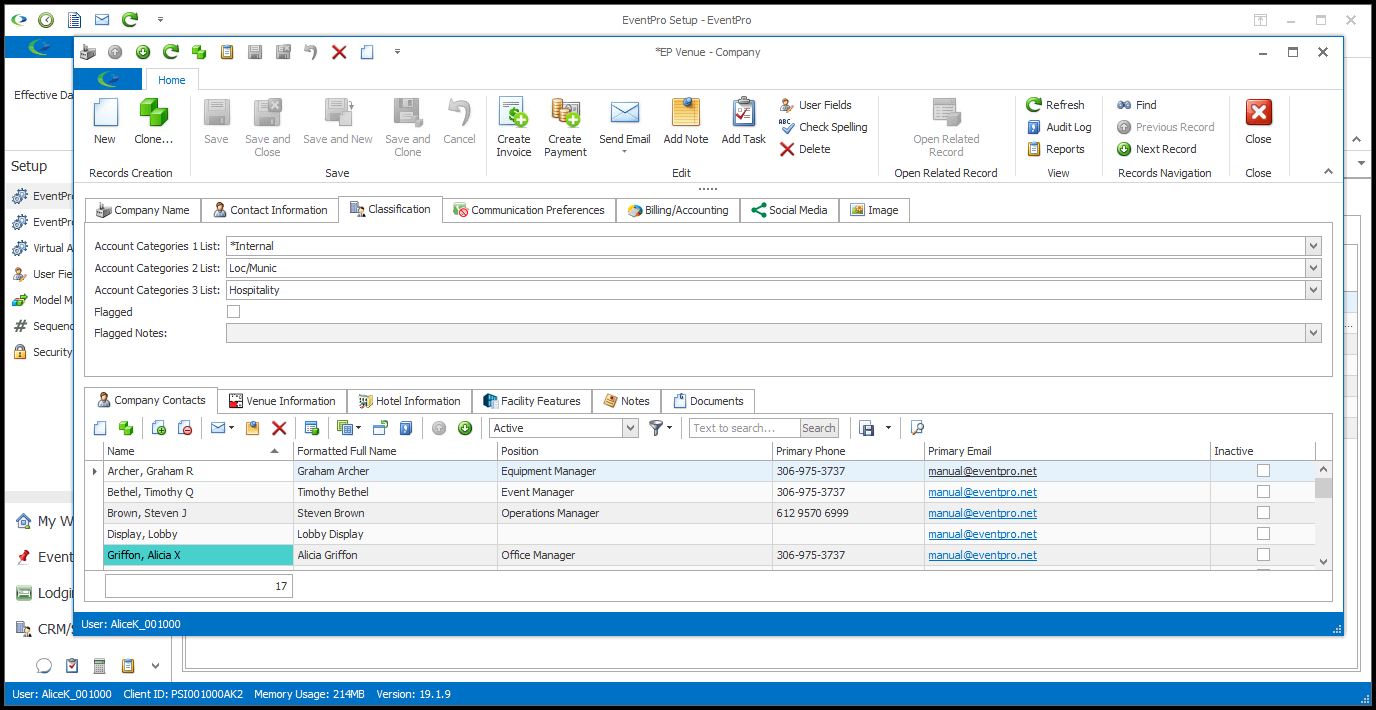Click the contacts grid vertical scrollbar thumb

[1323, 488]
